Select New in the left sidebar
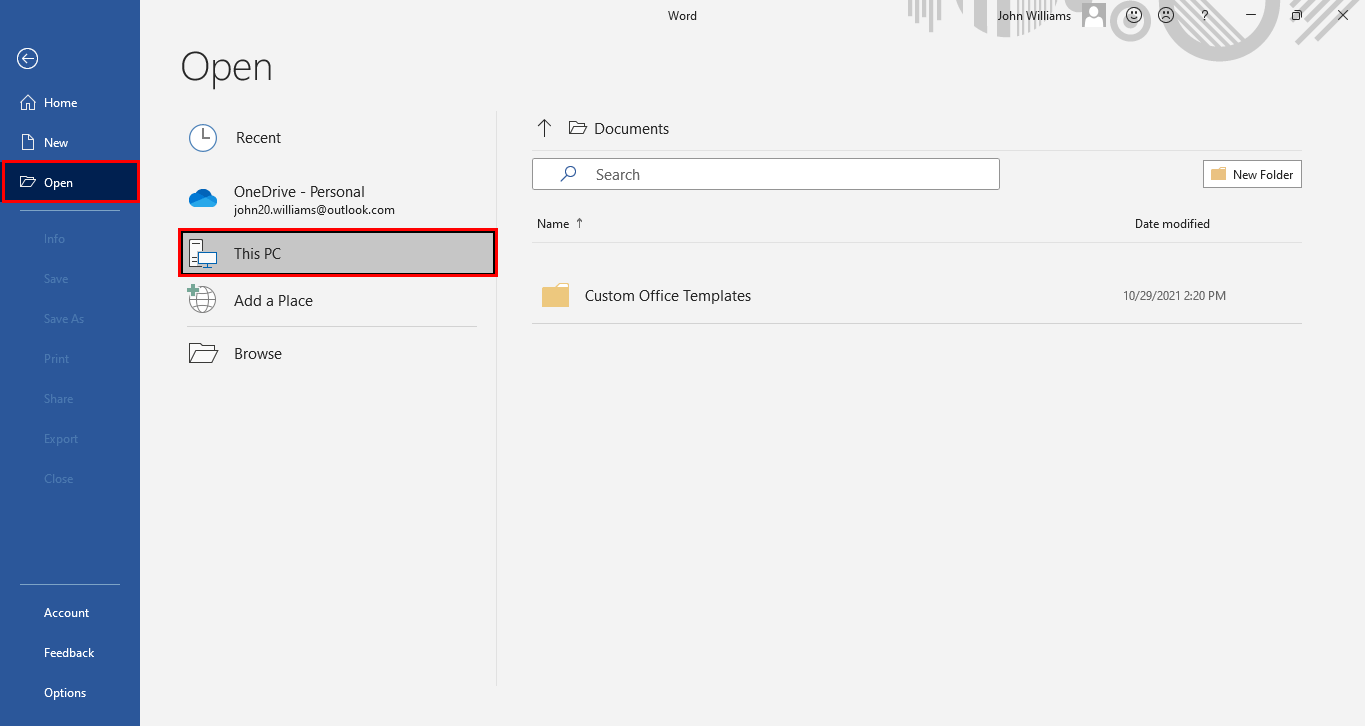1365x726 pixels. [x=70, y=143]
